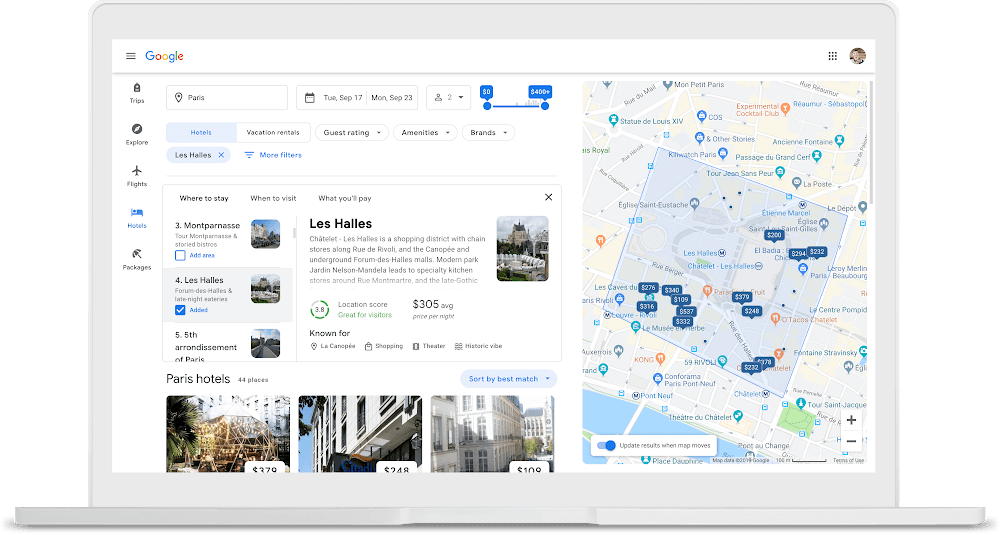This screenshot has width=1000, height=535.
Task: Select the $332 map price marker
Action: pyautogui.click(x=683, y=322)
